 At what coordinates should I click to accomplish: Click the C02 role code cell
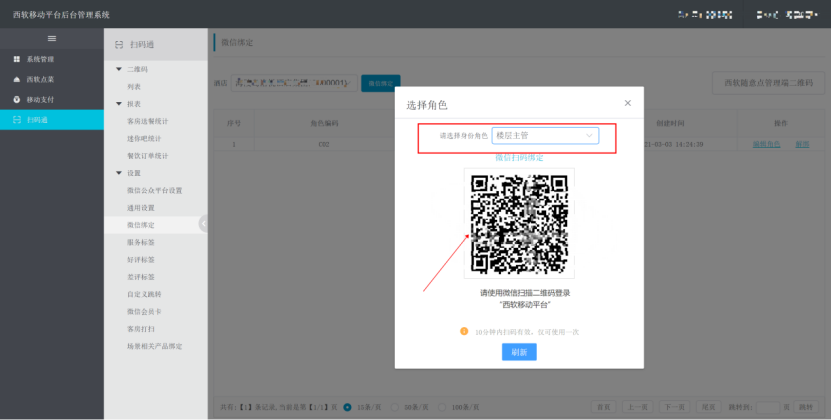[324, 144]
